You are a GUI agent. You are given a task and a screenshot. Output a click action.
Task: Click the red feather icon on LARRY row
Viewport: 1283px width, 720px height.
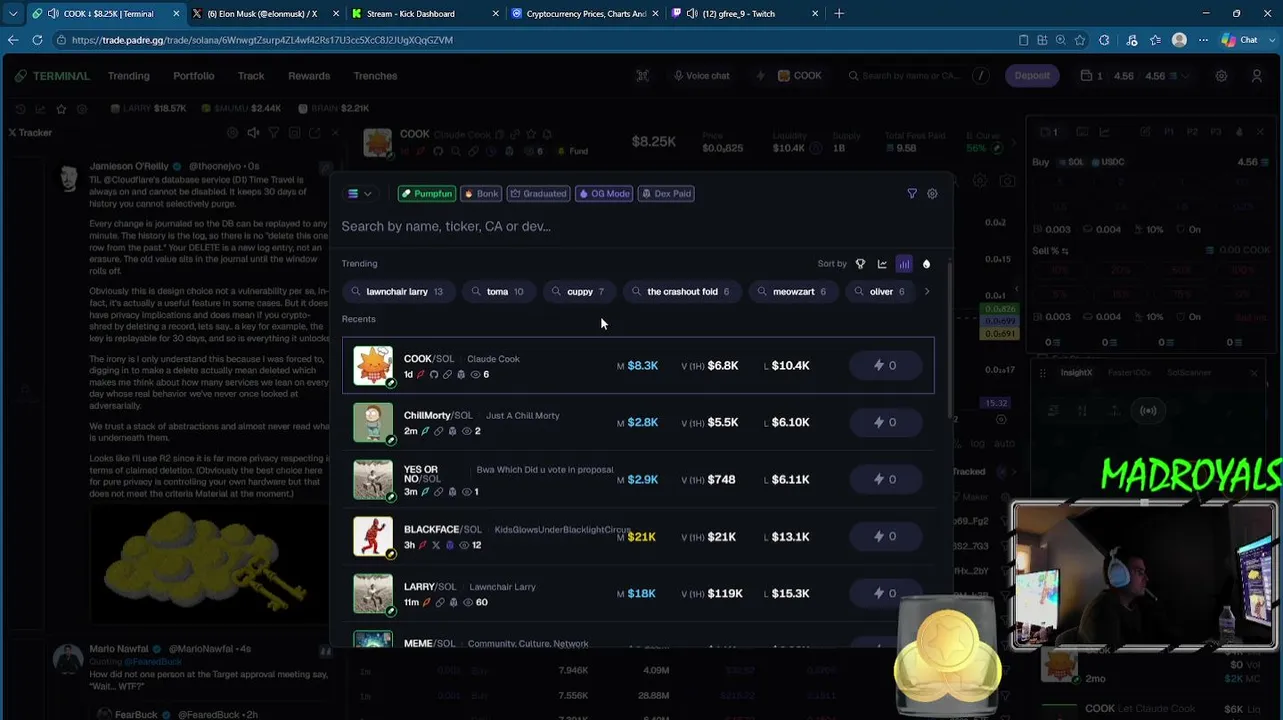coord(427,603)
